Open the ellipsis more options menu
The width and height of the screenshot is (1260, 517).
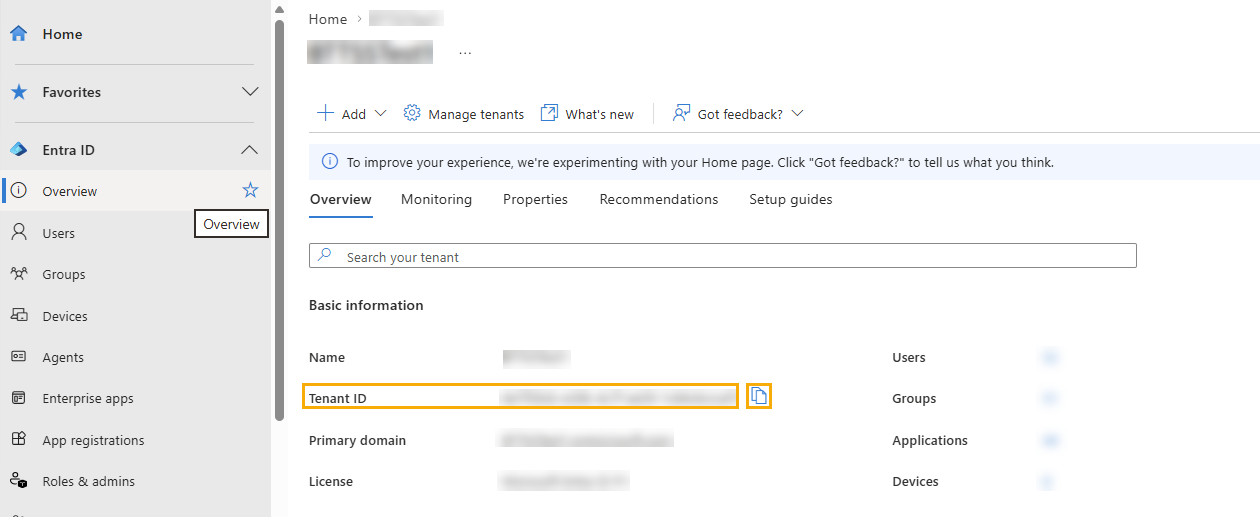click(465, 52)
